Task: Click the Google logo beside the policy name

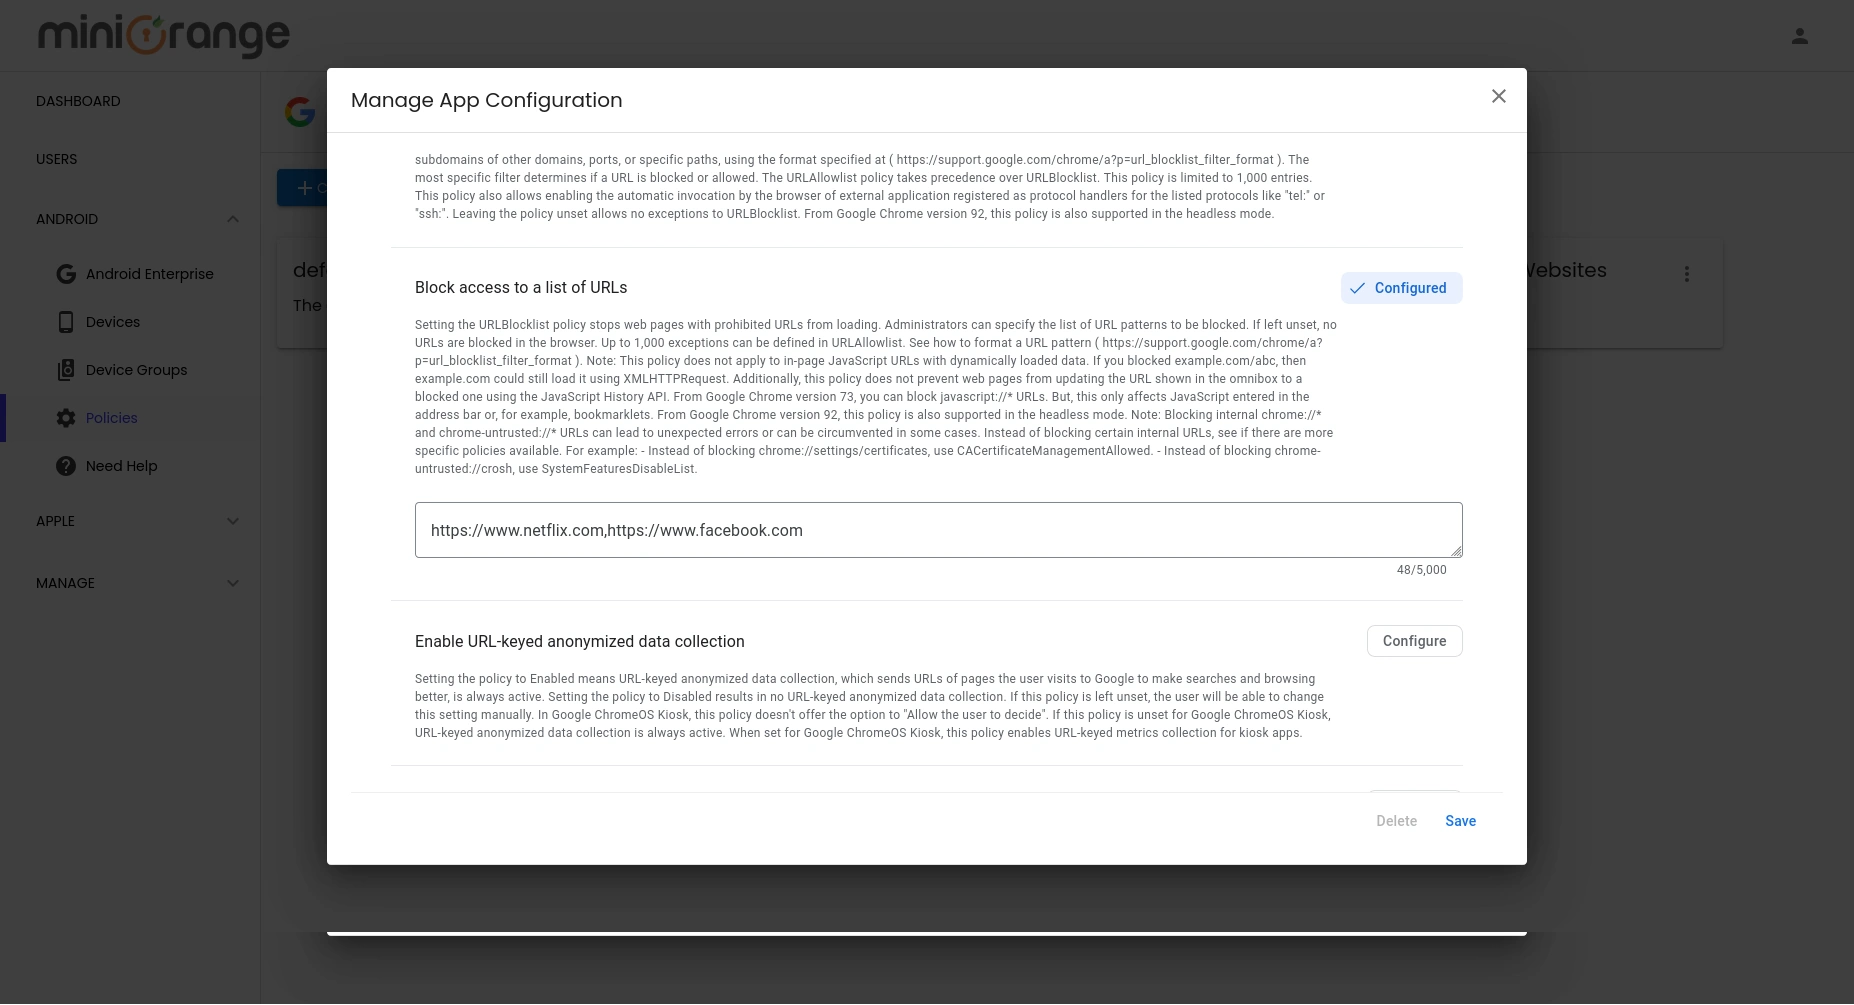Action: pyautogui.click(x=299, y=112)
